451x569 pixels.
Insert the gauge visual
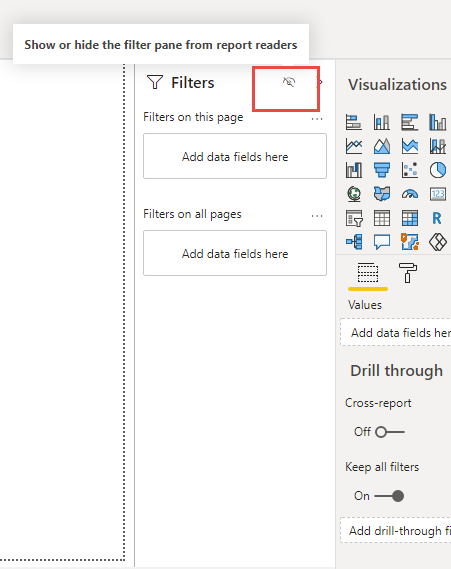[410, 194]
